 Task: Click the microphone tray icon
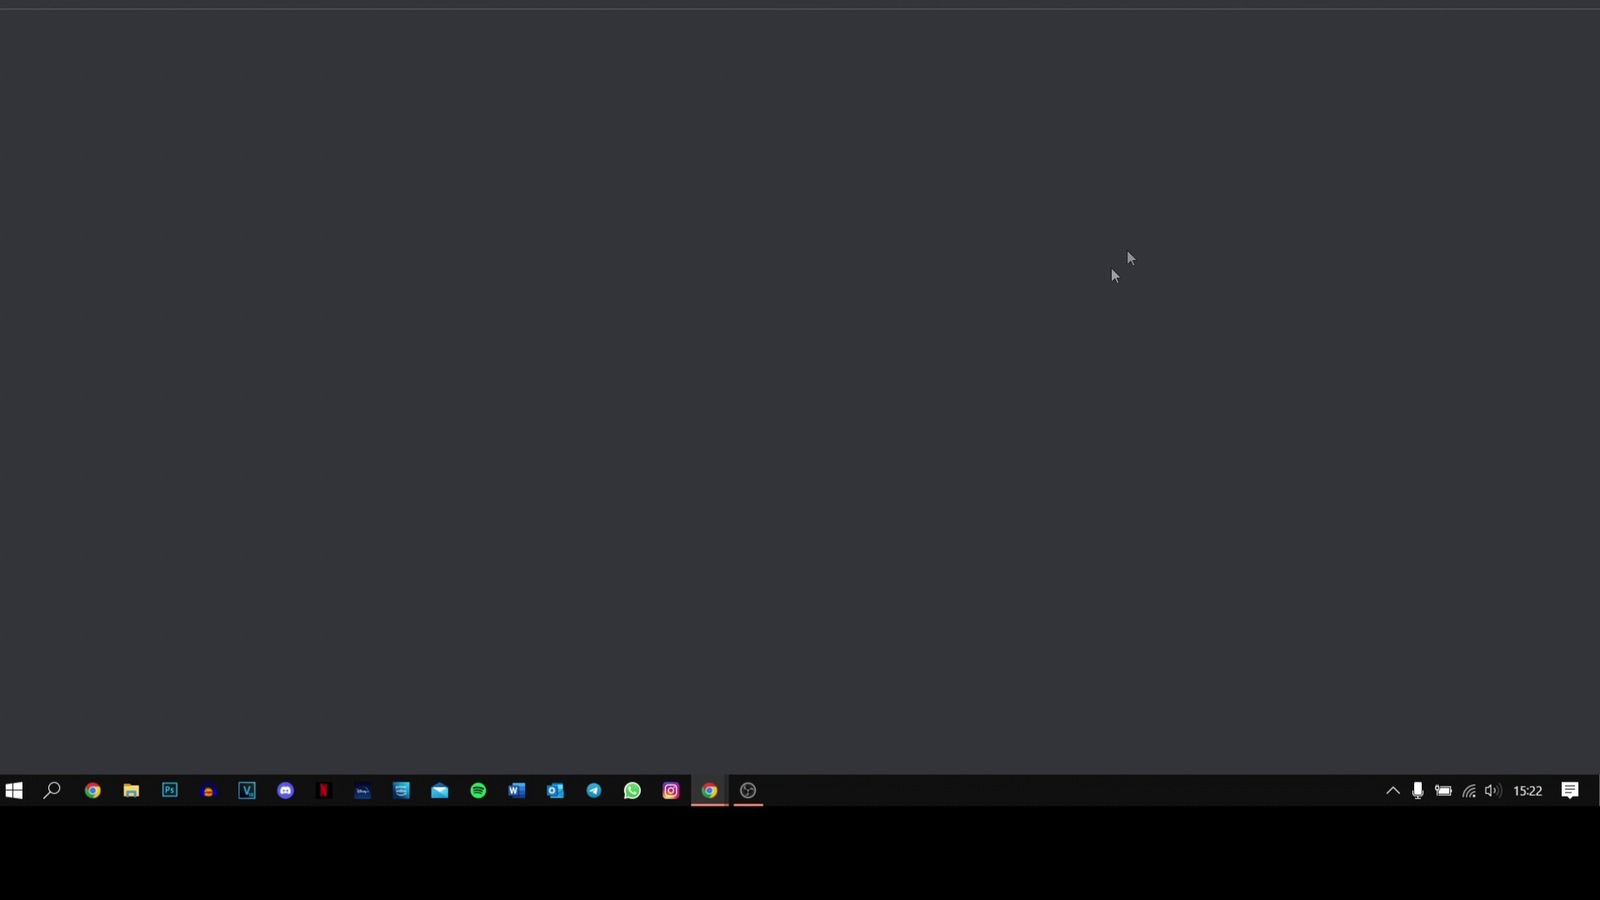point(1418,790)
